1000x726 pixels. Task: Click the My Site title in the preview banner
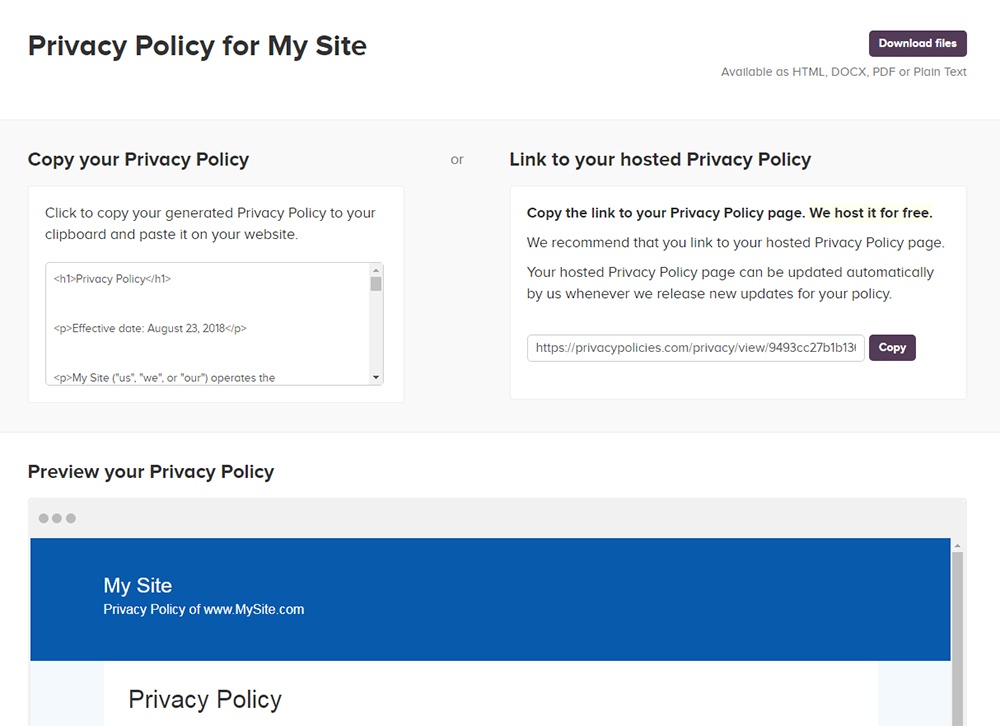138,585
